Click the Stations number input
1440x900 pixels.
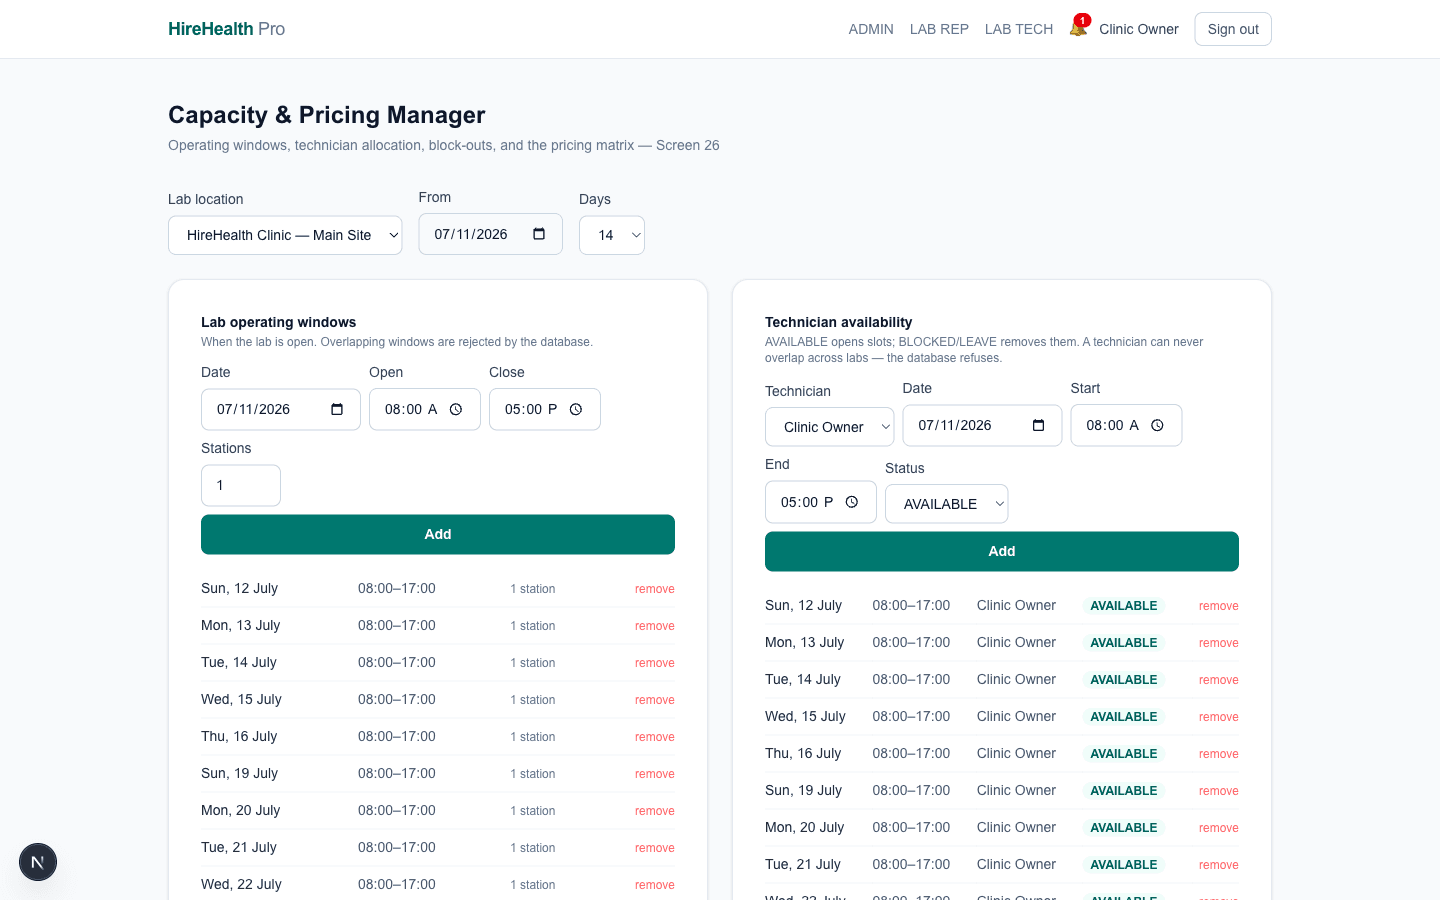click(x=241, y=485)
